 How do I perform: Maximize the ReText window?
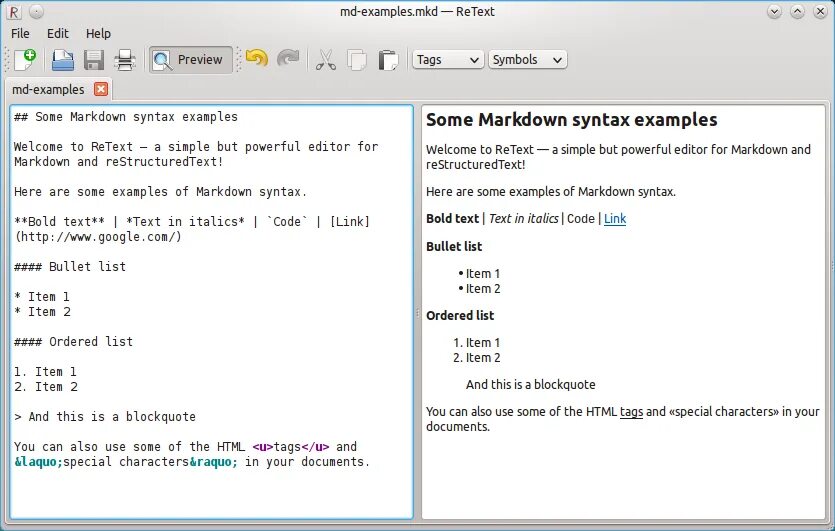797,12
